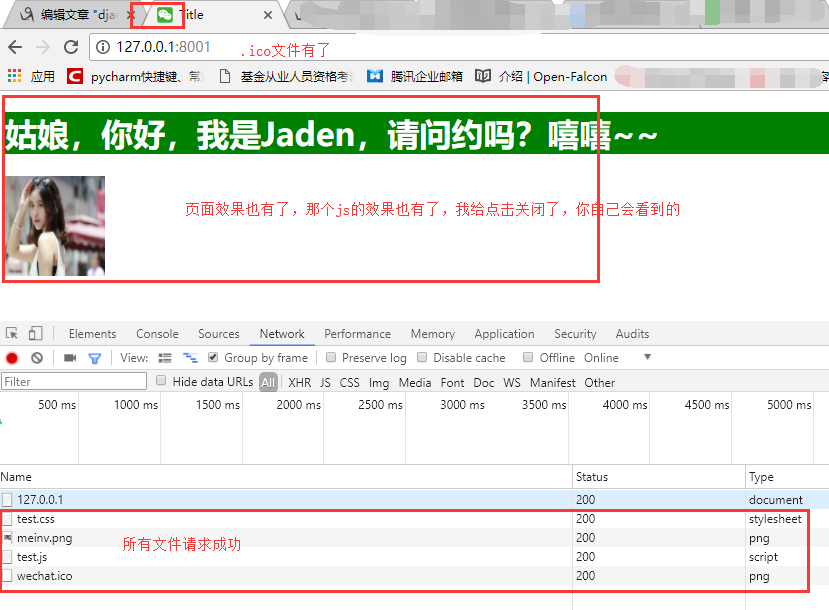Click the browser reload button

pyautogui.click(x=71, y=47)
